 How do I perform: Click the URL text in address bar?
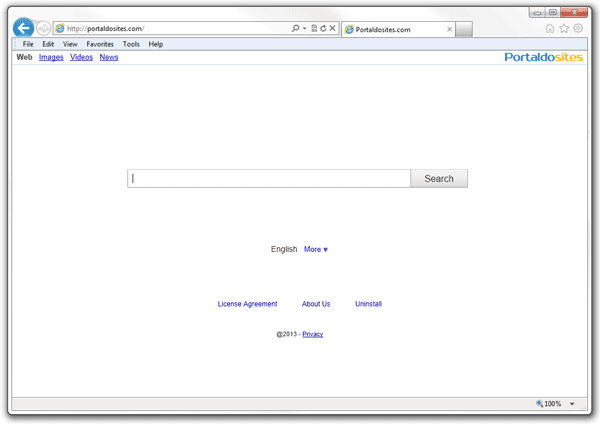(105, 28)
